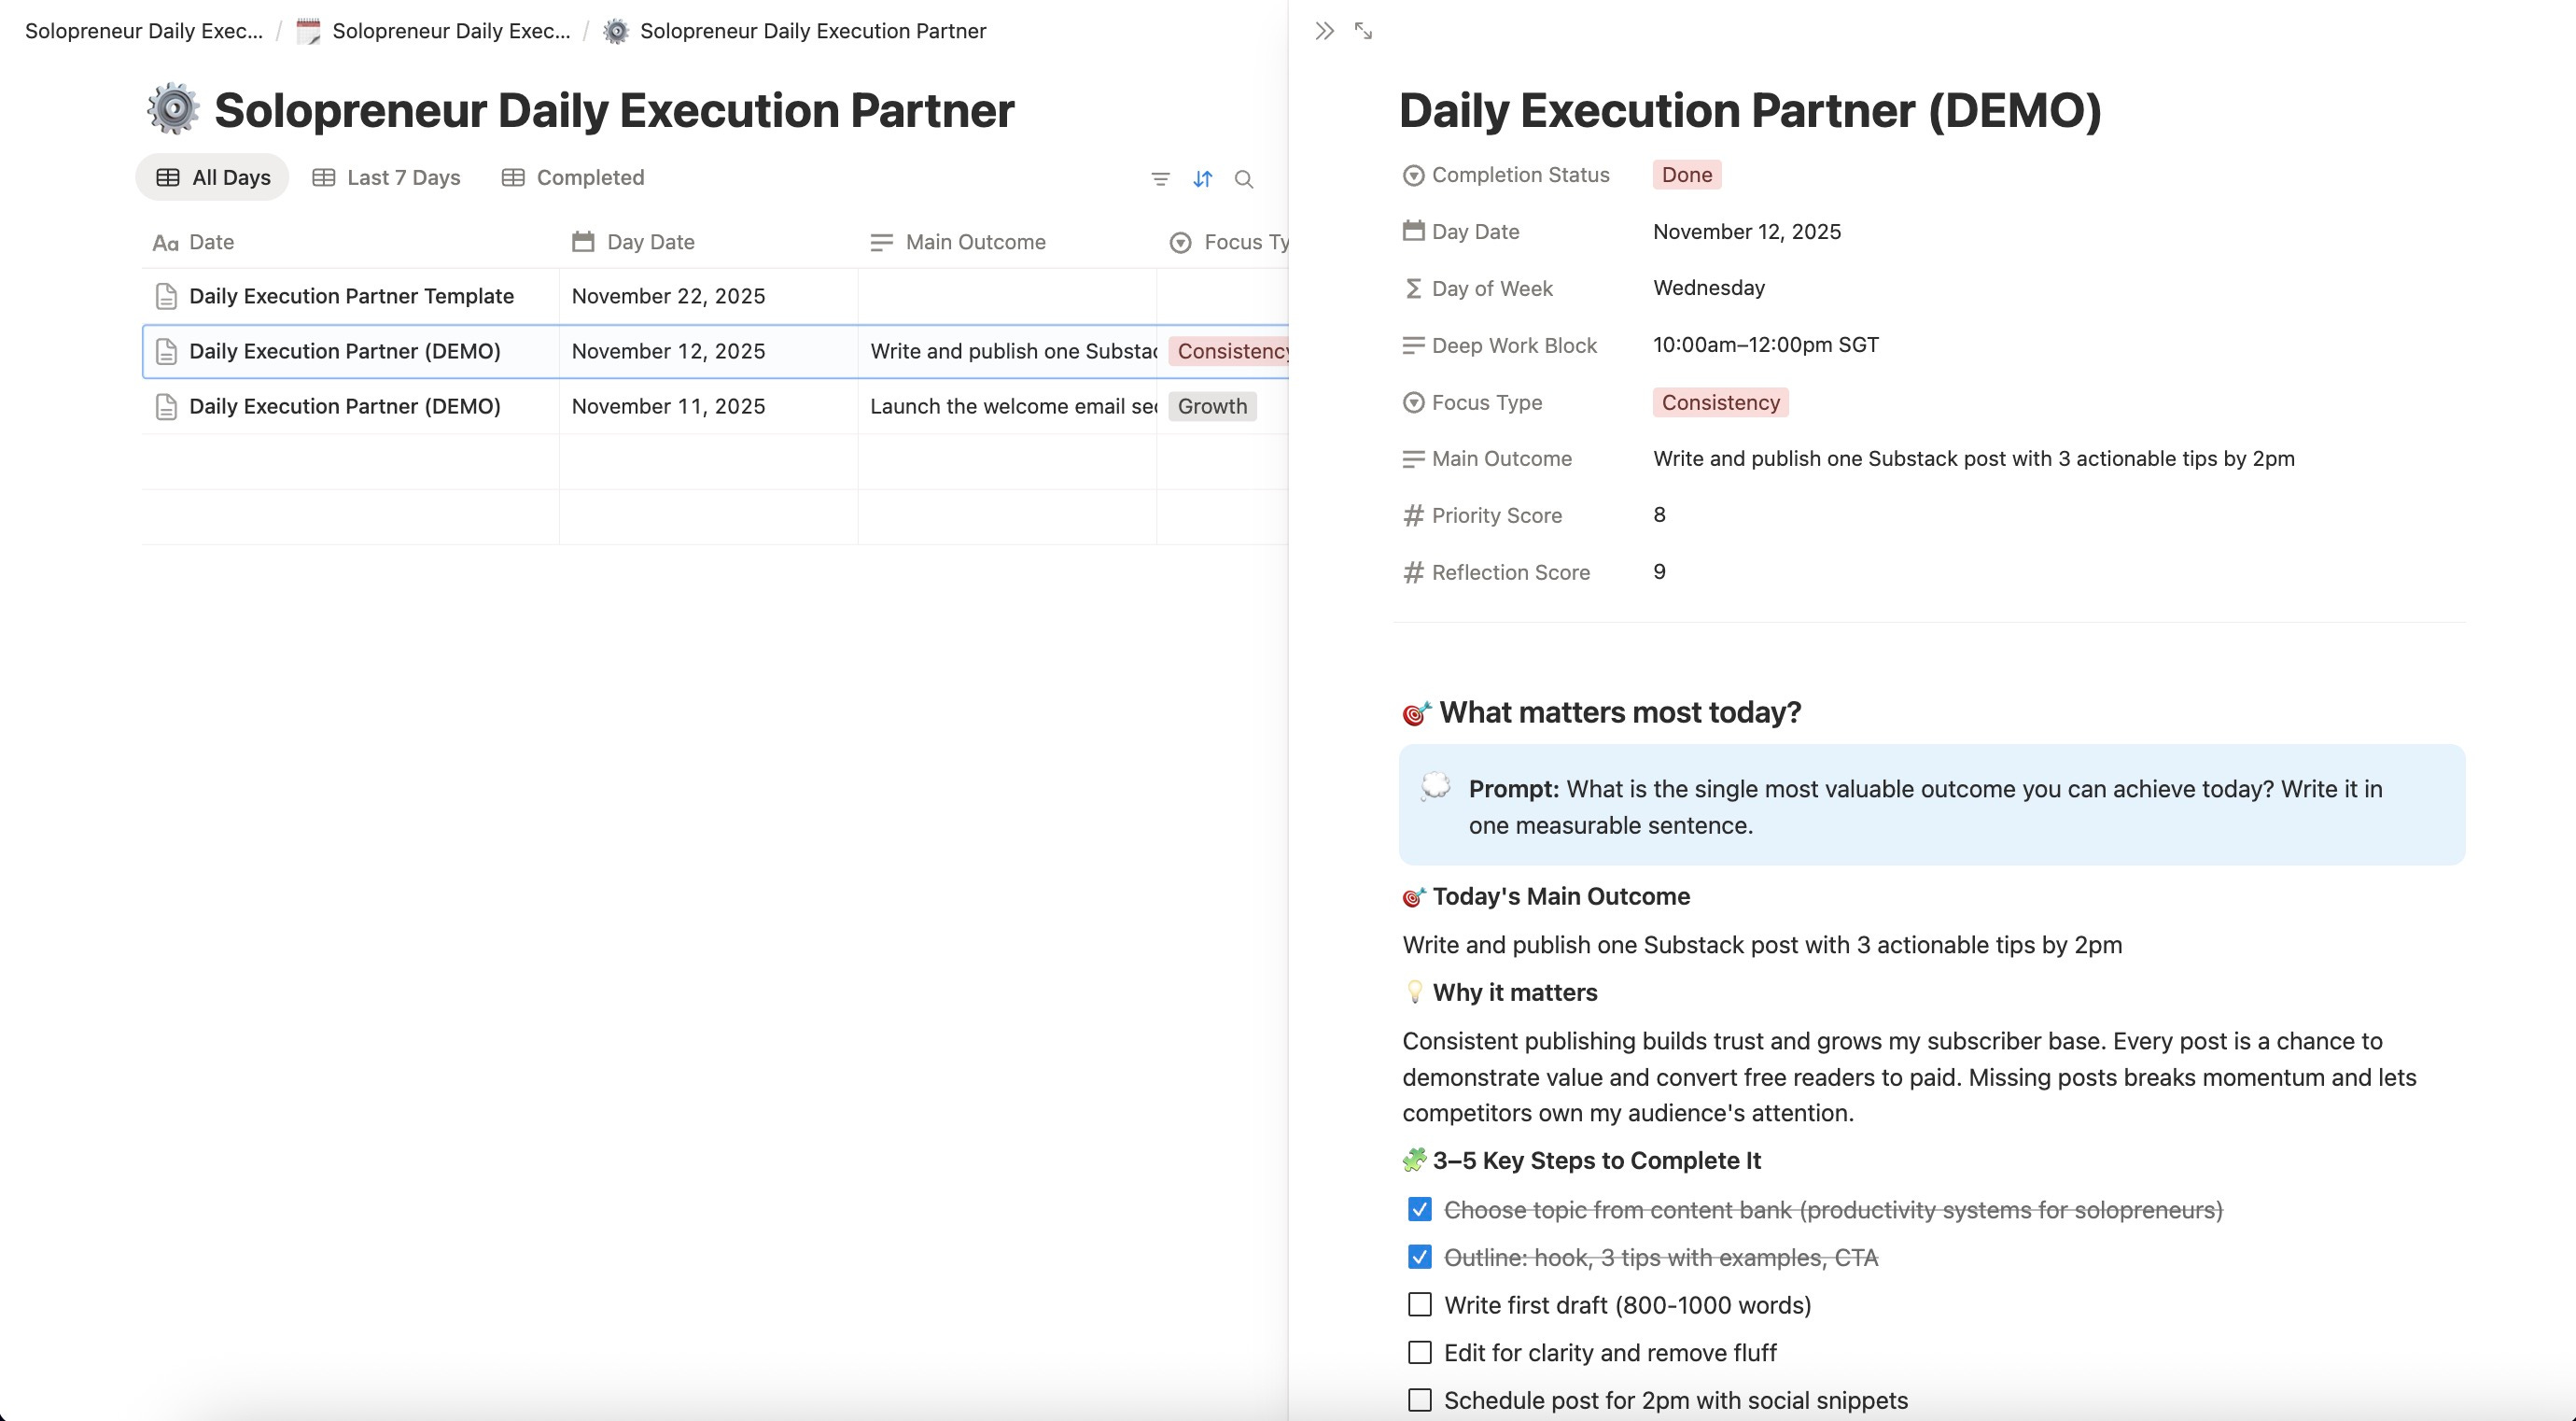Screen dimensions: 2576x1421
Task: Open Growth tag in Focus Type column
Action: (x=1211, y=406)
